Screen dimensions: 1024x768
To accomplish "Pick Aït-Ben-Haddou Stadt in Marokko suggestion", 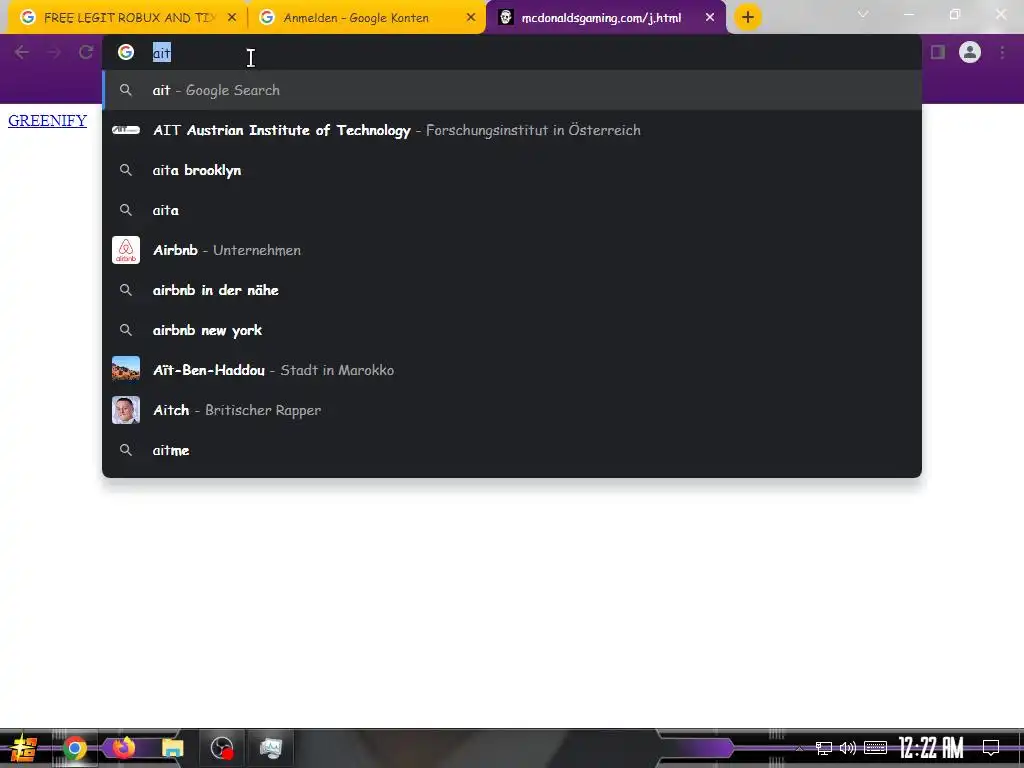I will point(512,370).
